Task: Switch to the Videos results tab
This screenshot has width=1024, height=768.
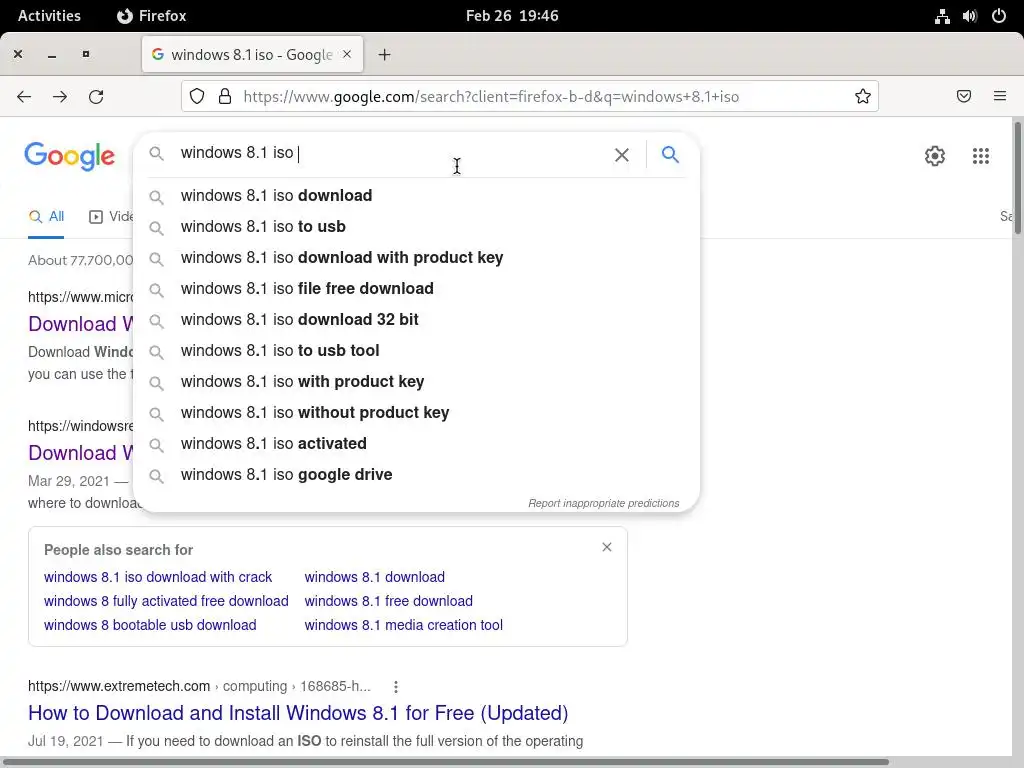Action: pos(111,217)
